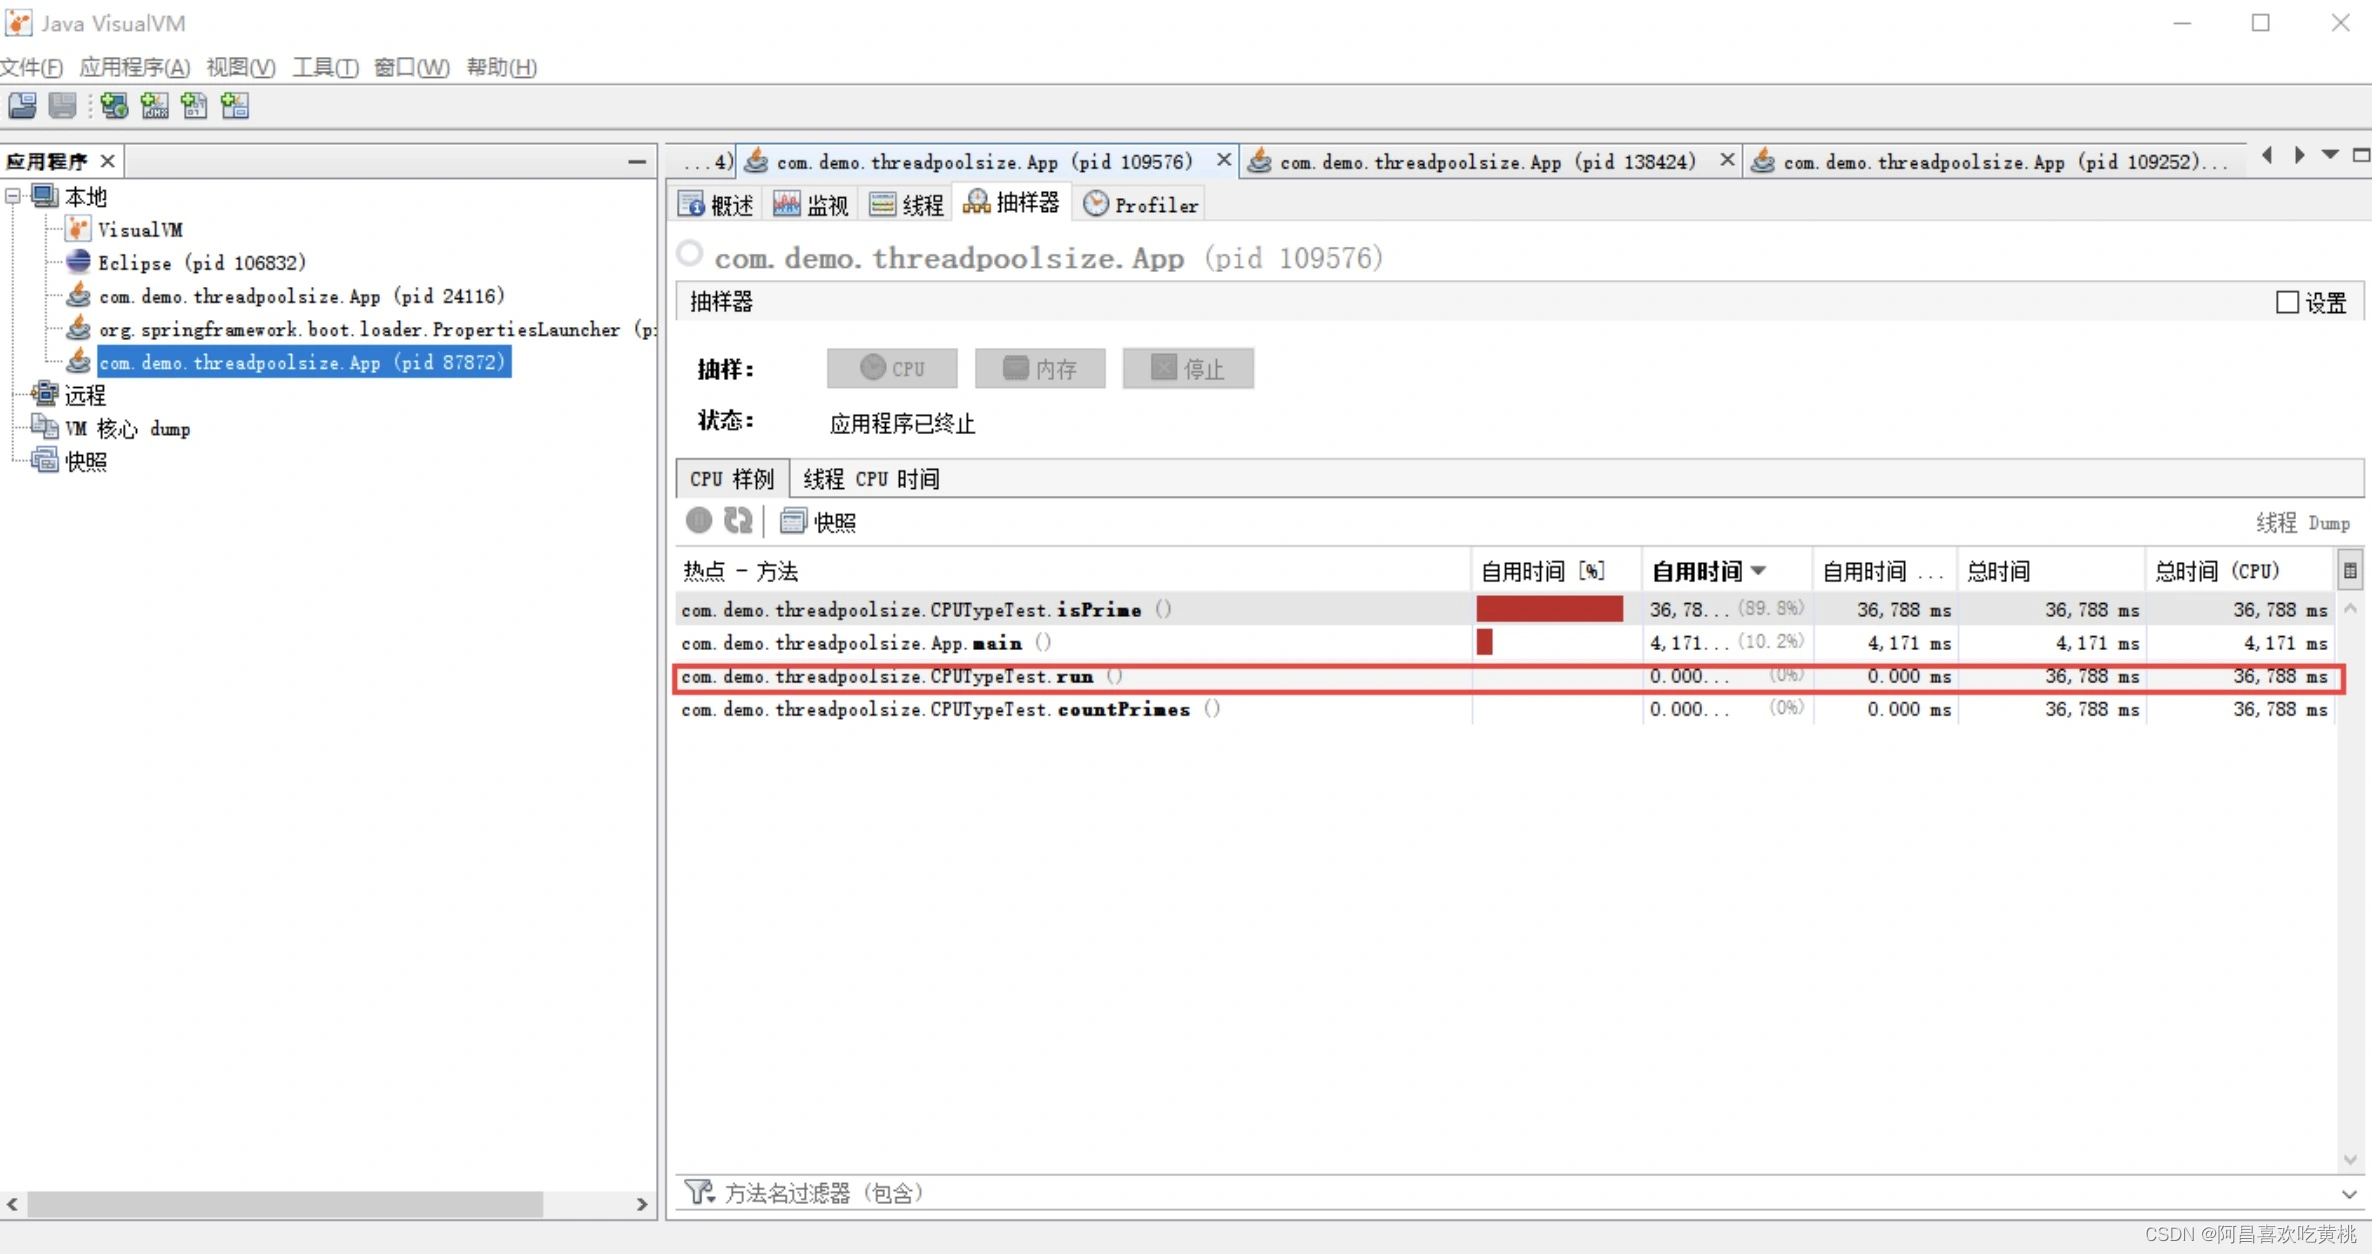This screenshot has width=2372, height=1254.
Task: Click the 快照 (Snapshot) button
Action: point(820,521)
